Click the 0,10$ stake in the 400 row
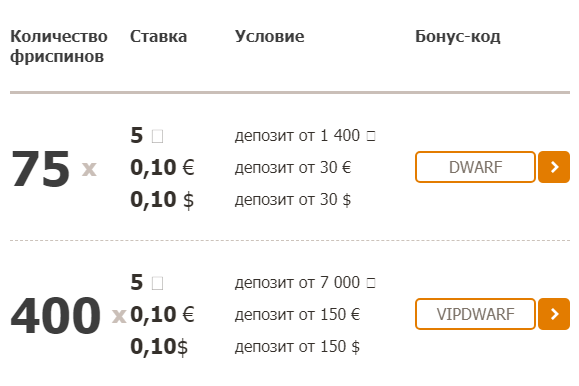579x386 pixels. 159,347
